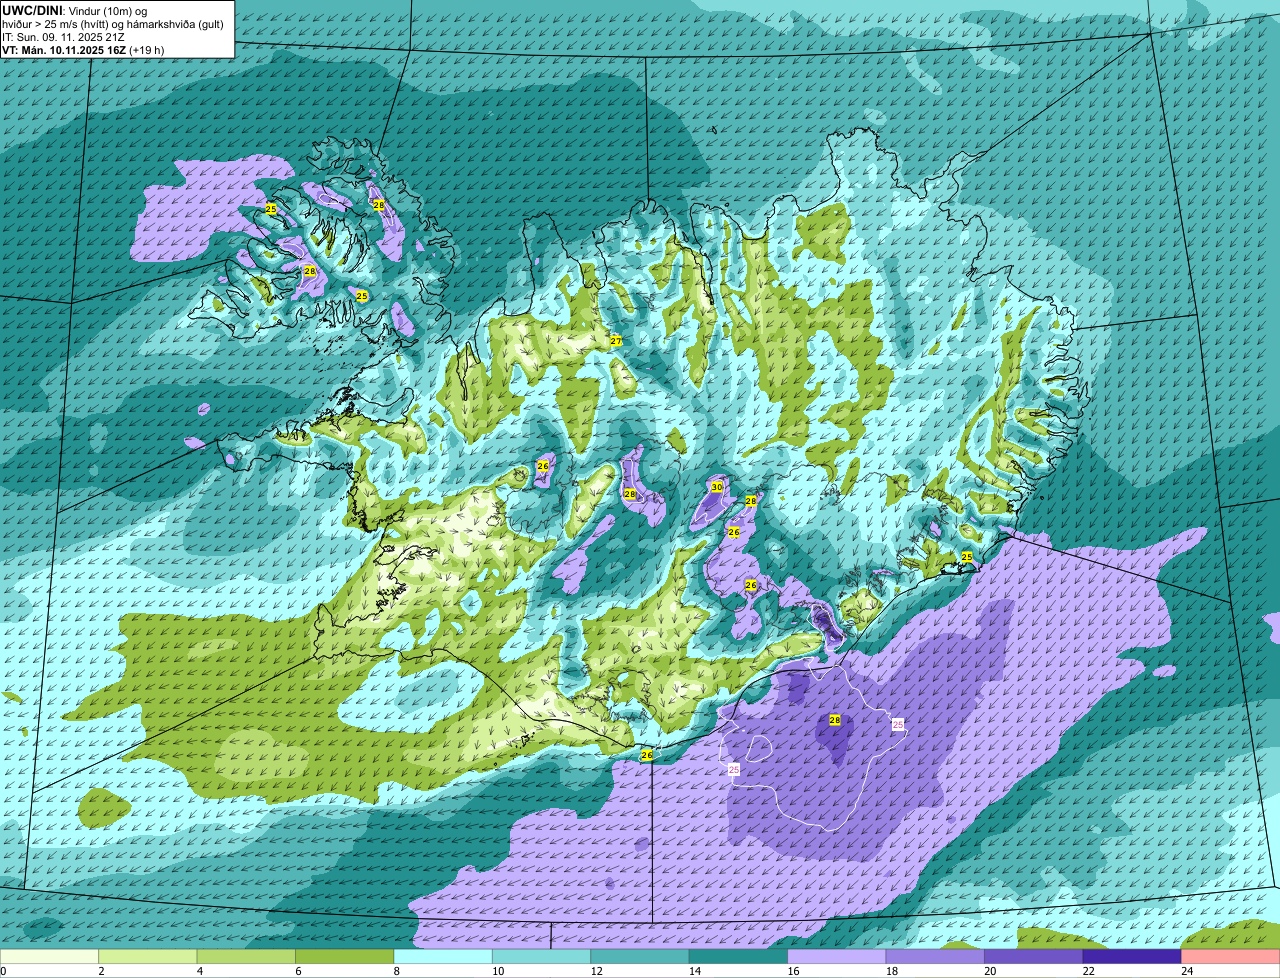Click the yellow "28" gust label over the sea
This screenshot has height=978, width=1280.
[835, 720]
